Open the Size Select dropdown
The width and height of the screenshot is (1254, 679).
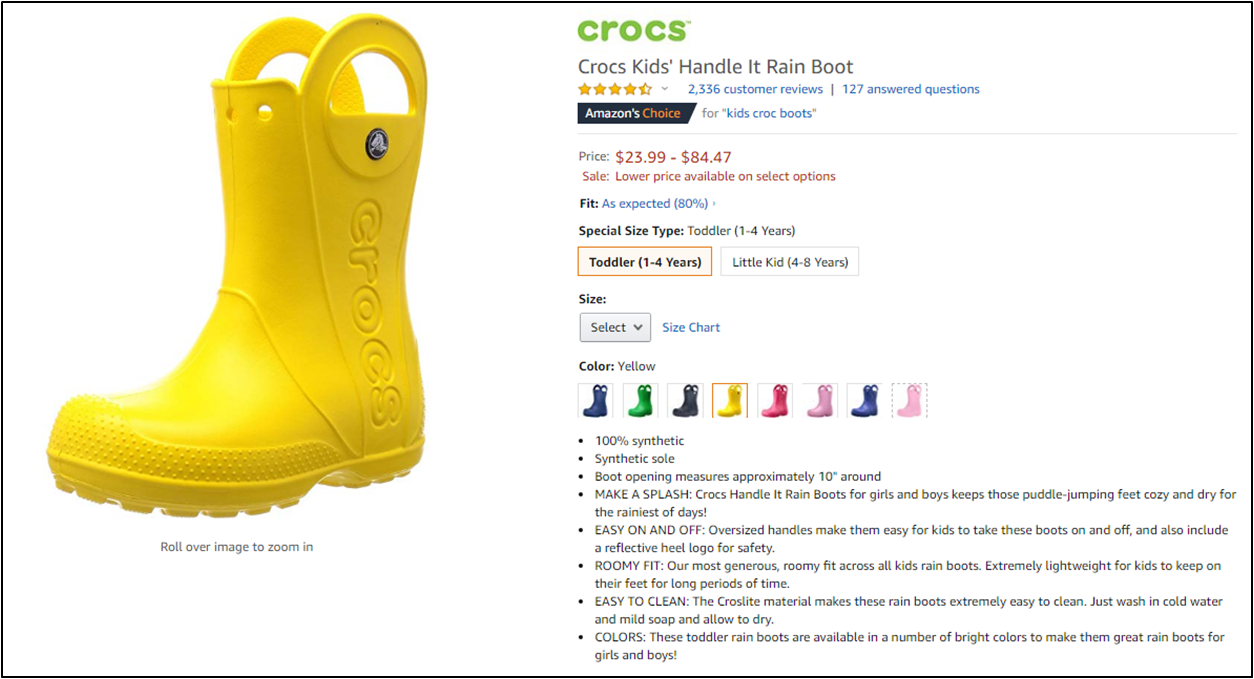pos(615,327)
